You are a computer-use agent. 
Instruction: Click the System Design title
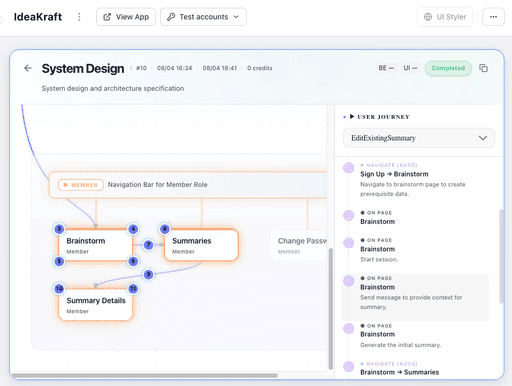coord(83,69)
